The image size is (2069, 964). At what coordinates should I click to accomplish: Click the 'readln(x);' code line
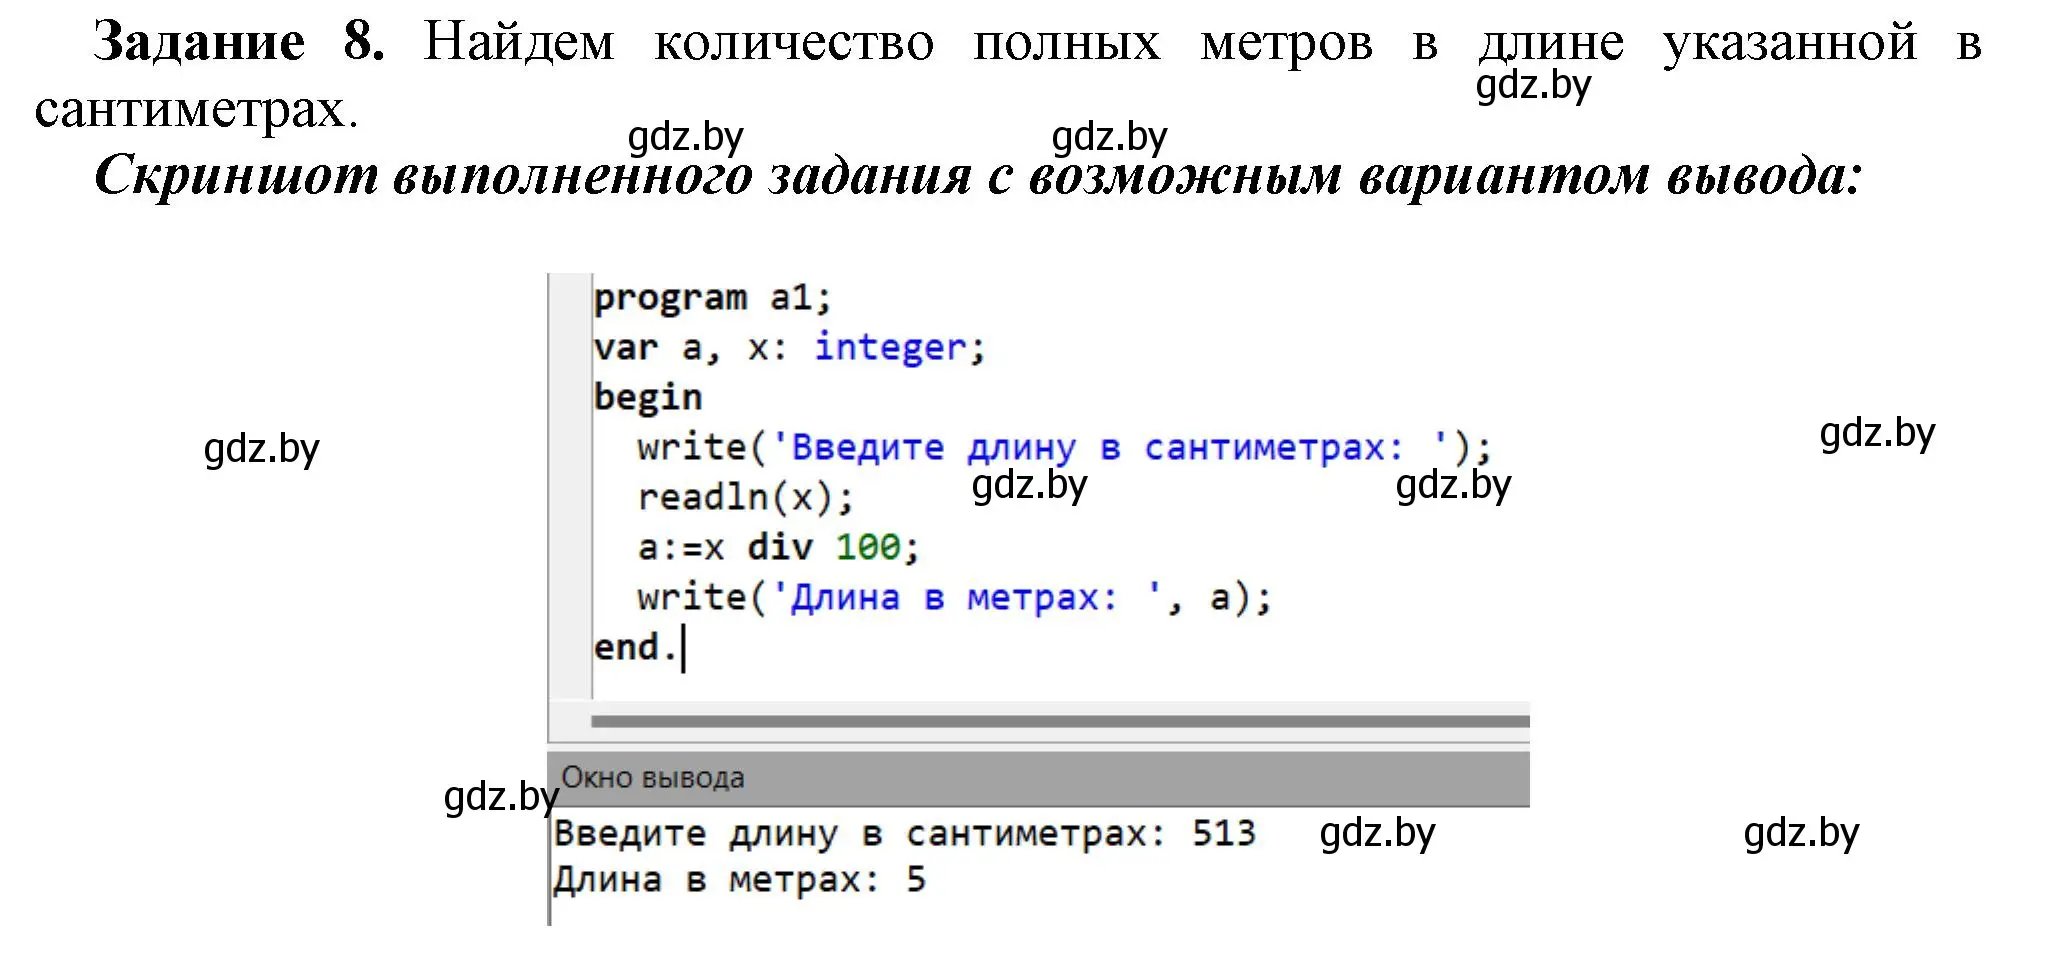point(745,497)
